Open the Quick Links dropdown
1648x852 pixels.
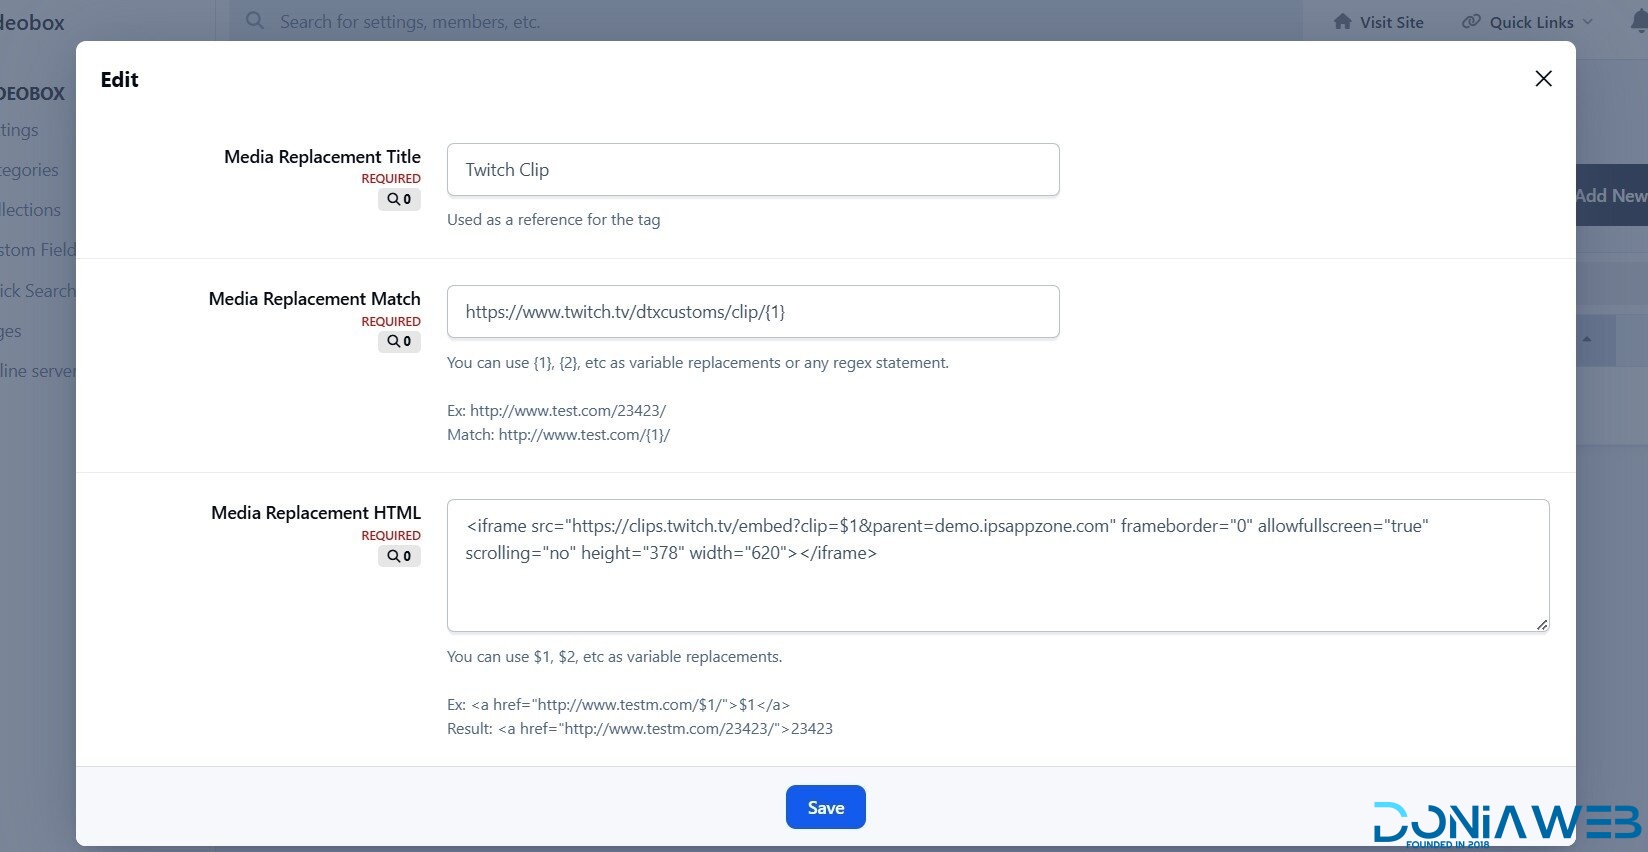click(1528, 22)
